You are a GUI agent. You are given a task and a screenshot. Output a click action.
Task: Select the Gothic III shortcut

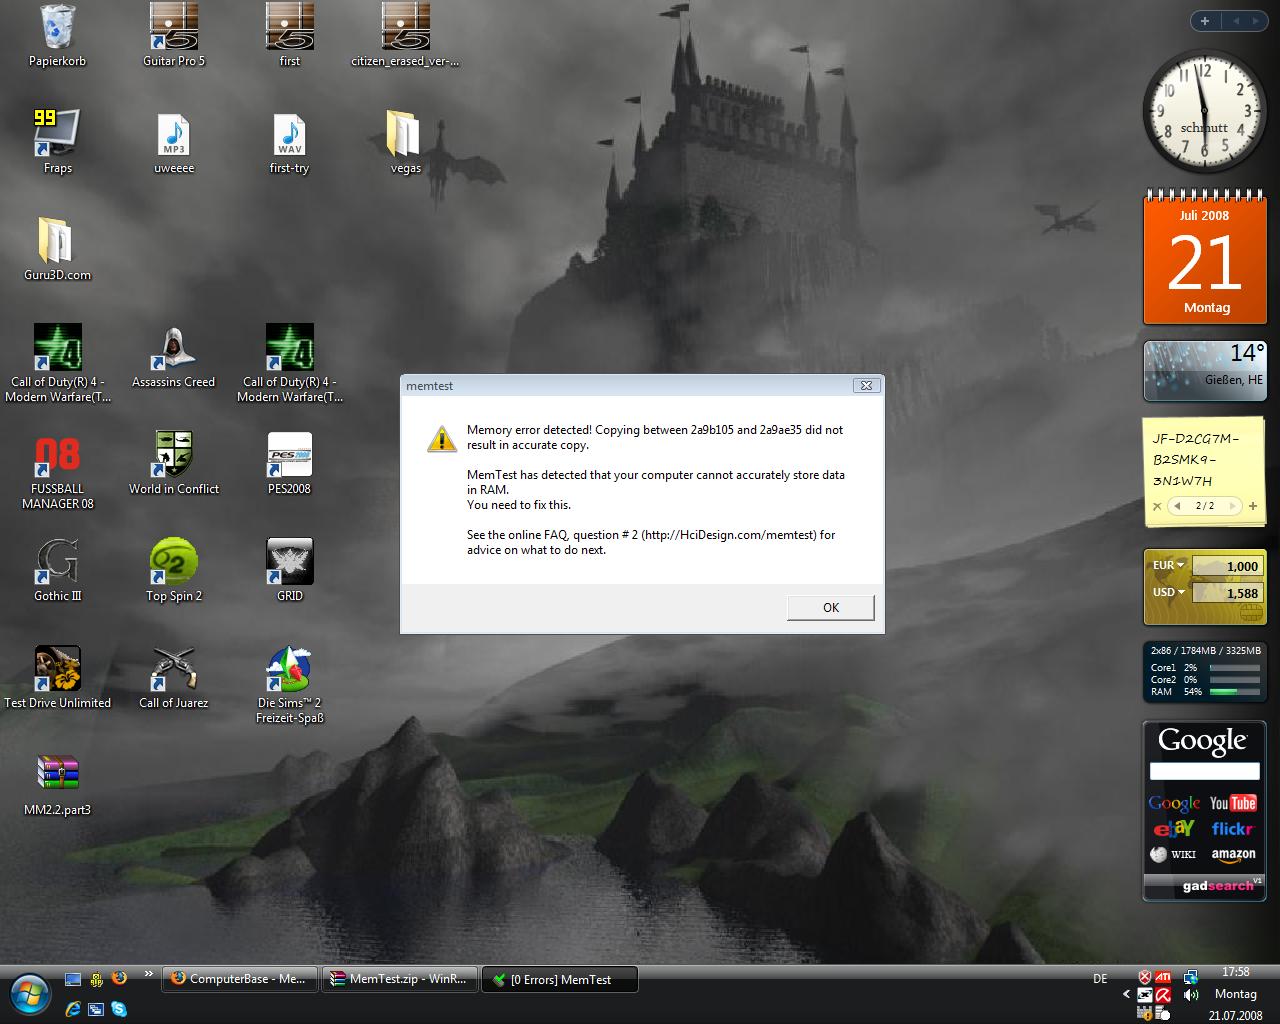pos(57,570)
